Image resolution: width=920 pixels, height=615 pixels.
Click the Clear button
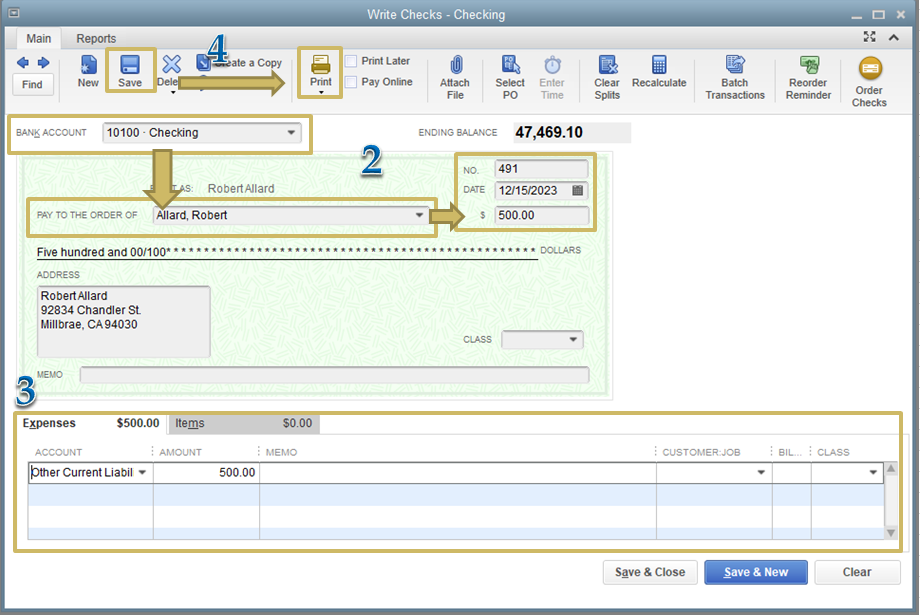click(x=857, y=572)
